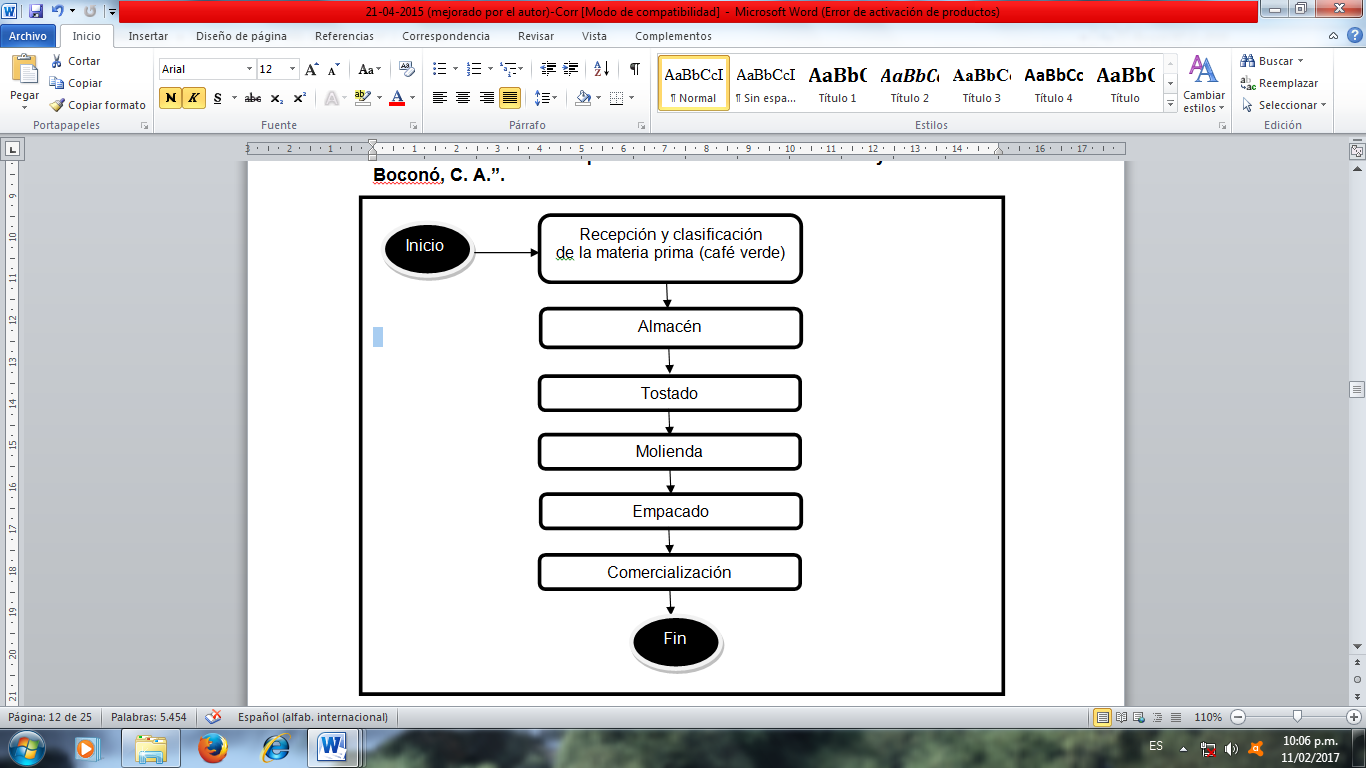Click the zoom slider handle
The image size is (1366, 768).
[1297, 717]
